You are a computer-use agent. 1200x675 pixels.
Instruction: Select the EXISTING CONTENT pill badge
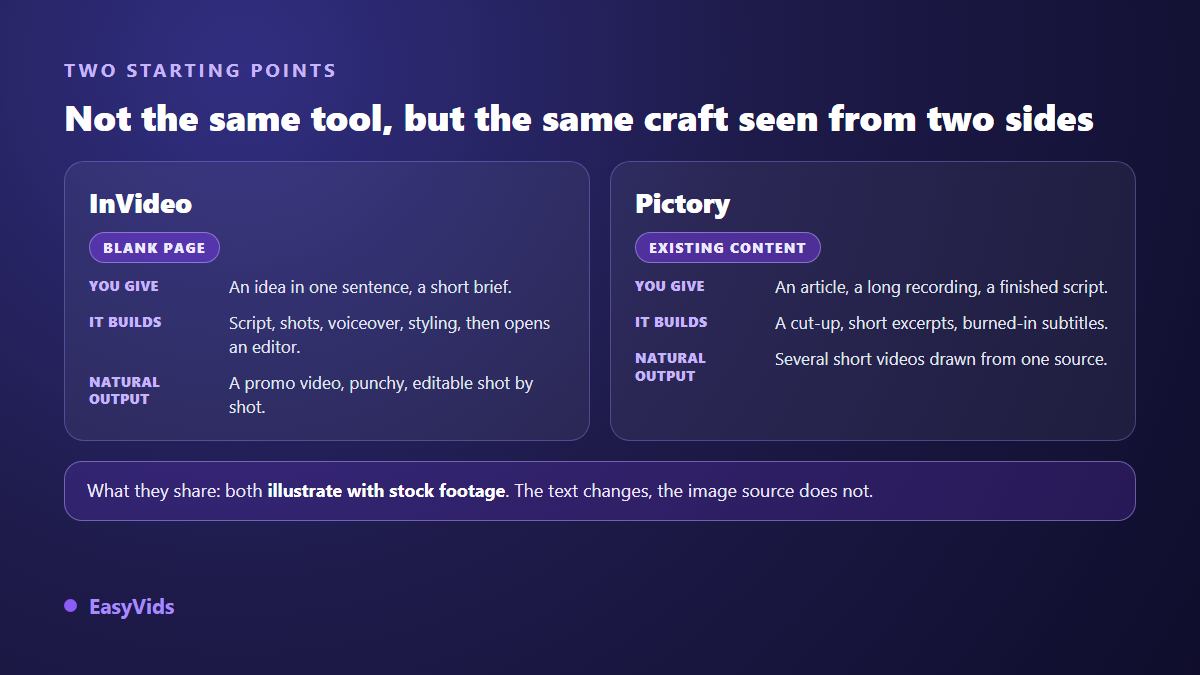pyautogui.click(x=727, y=248)
